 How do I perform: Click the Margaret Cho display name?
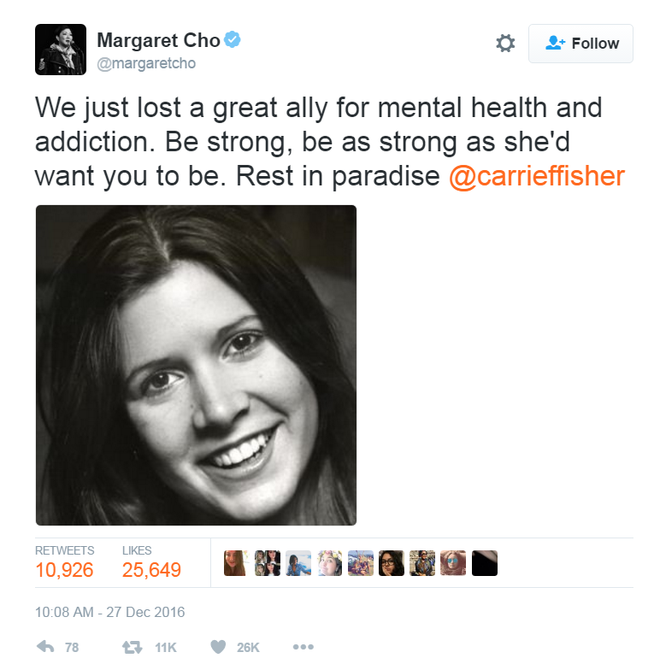158,40
